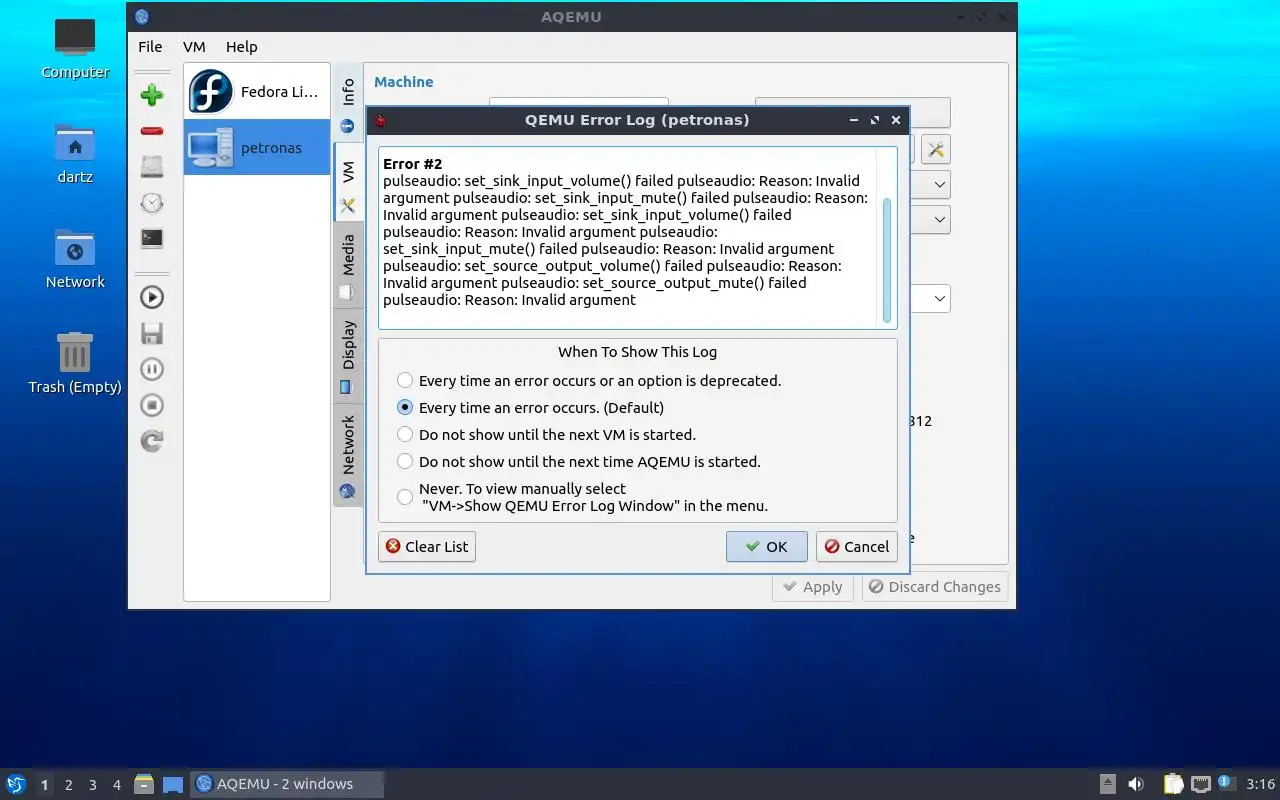Switch to workspace 2 in the taskbar
Image resolution: width=1280 pixels, height=800 pixels.
[69, 785]
